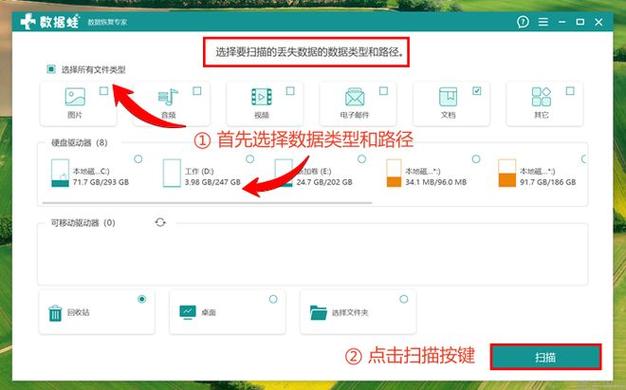The height and width of the screenshot is (390, 626).
Task: Click the 音频 audio type icon
Action: (168, 97)
